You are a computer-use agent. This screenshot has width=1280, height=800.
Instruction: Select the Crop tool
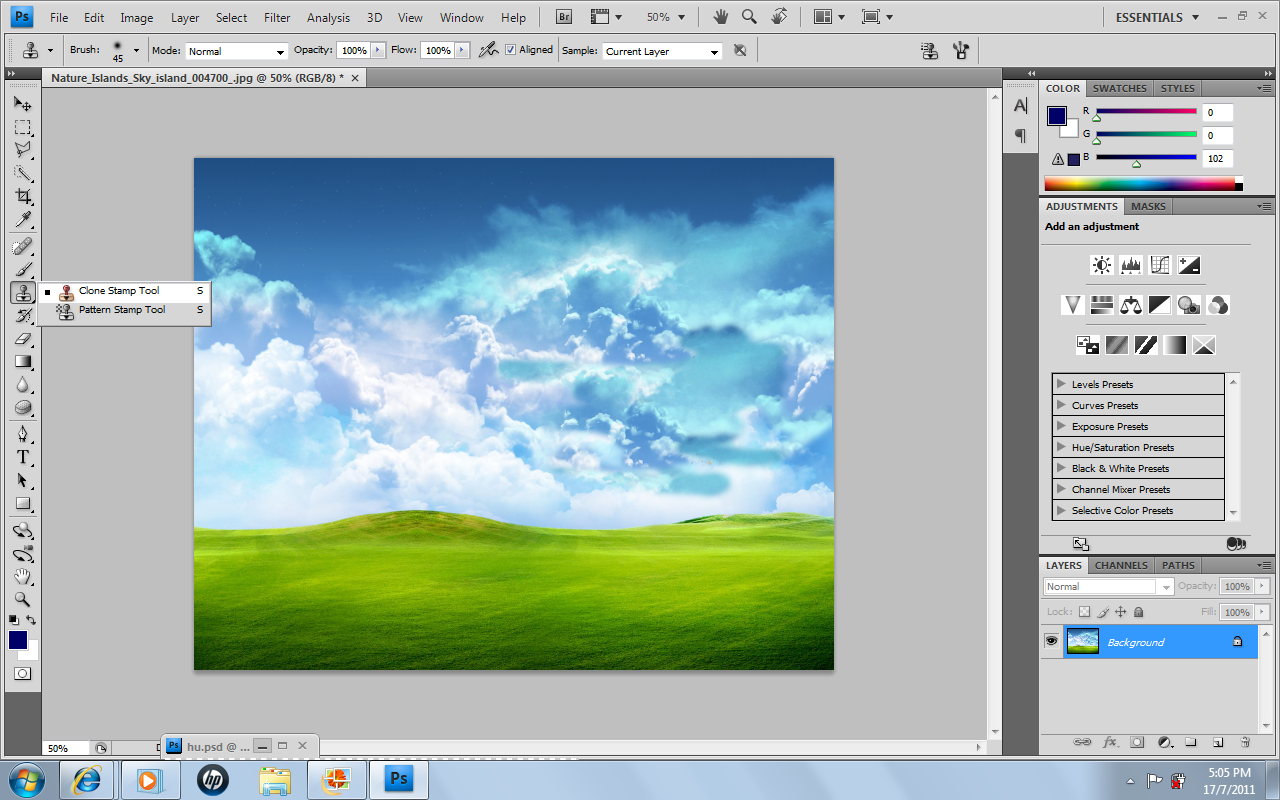pyautogui.click(x=22, y=196)
